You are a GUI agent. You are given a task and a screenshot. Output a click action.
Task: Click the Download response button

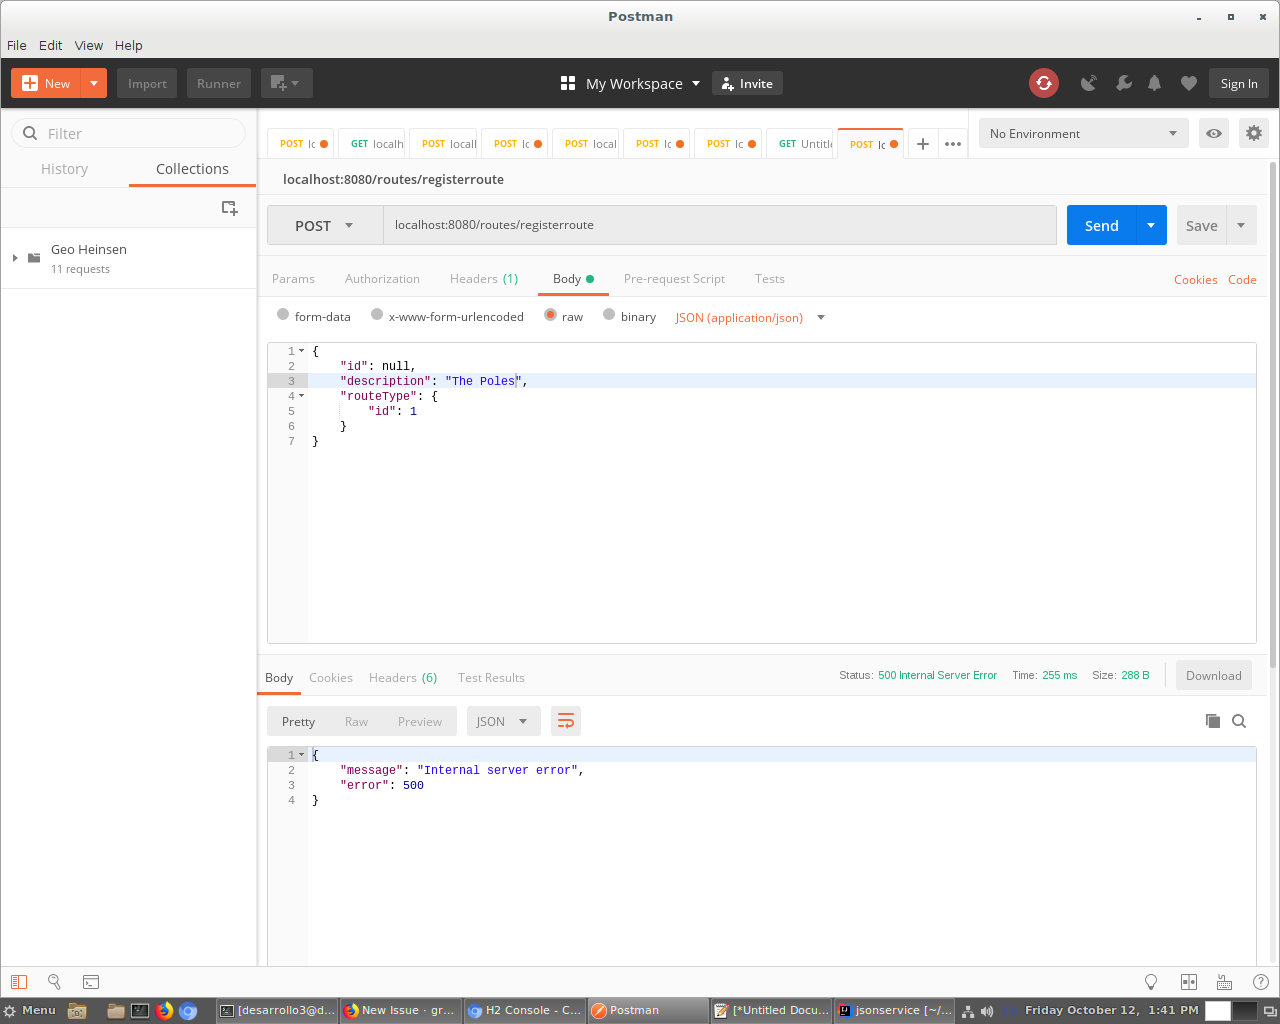click(x=1214, y=675)
